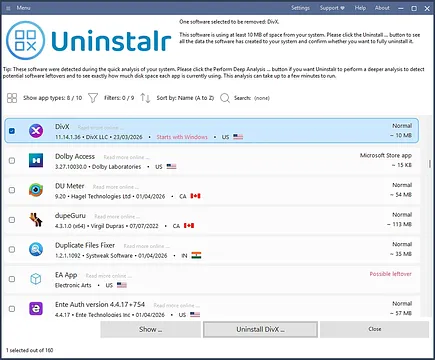Click the Close button

pos(374,329)
